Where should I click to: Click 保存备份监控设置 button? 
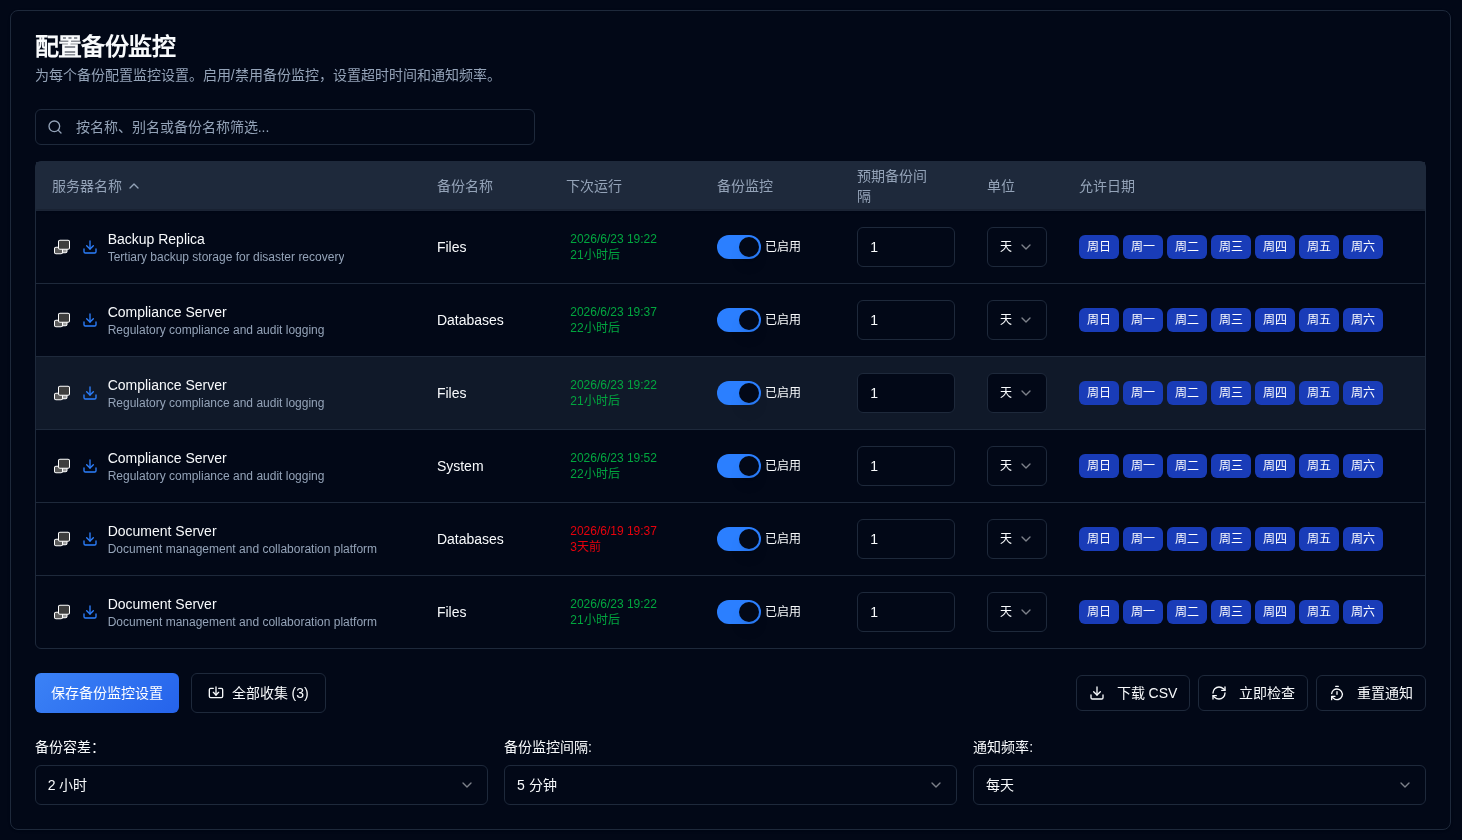pos(107,693)
